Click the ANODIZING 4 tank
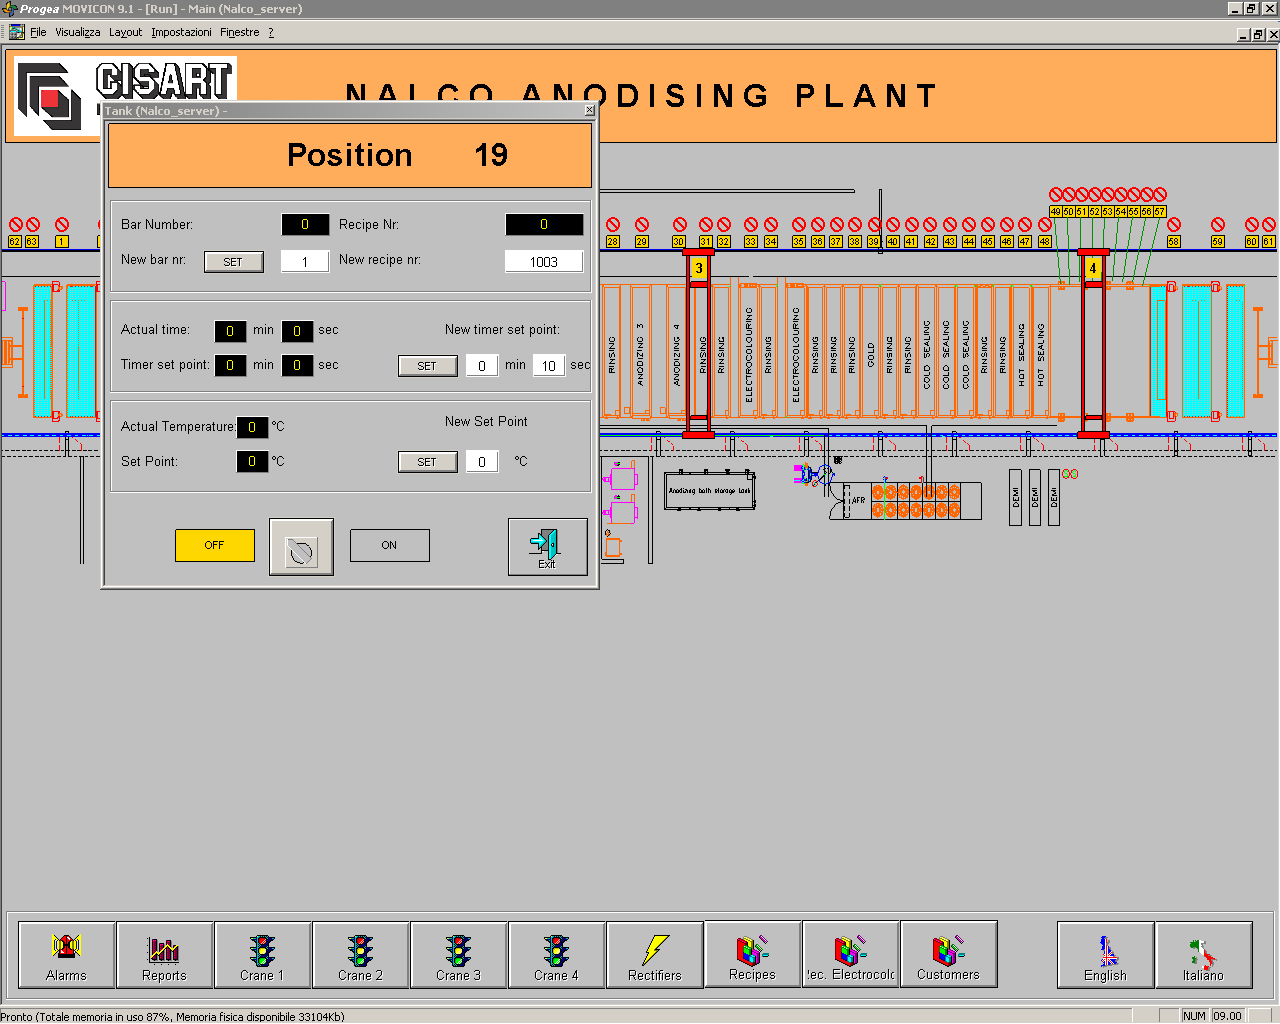The image size is (1280, 1024). click(677, 352)
